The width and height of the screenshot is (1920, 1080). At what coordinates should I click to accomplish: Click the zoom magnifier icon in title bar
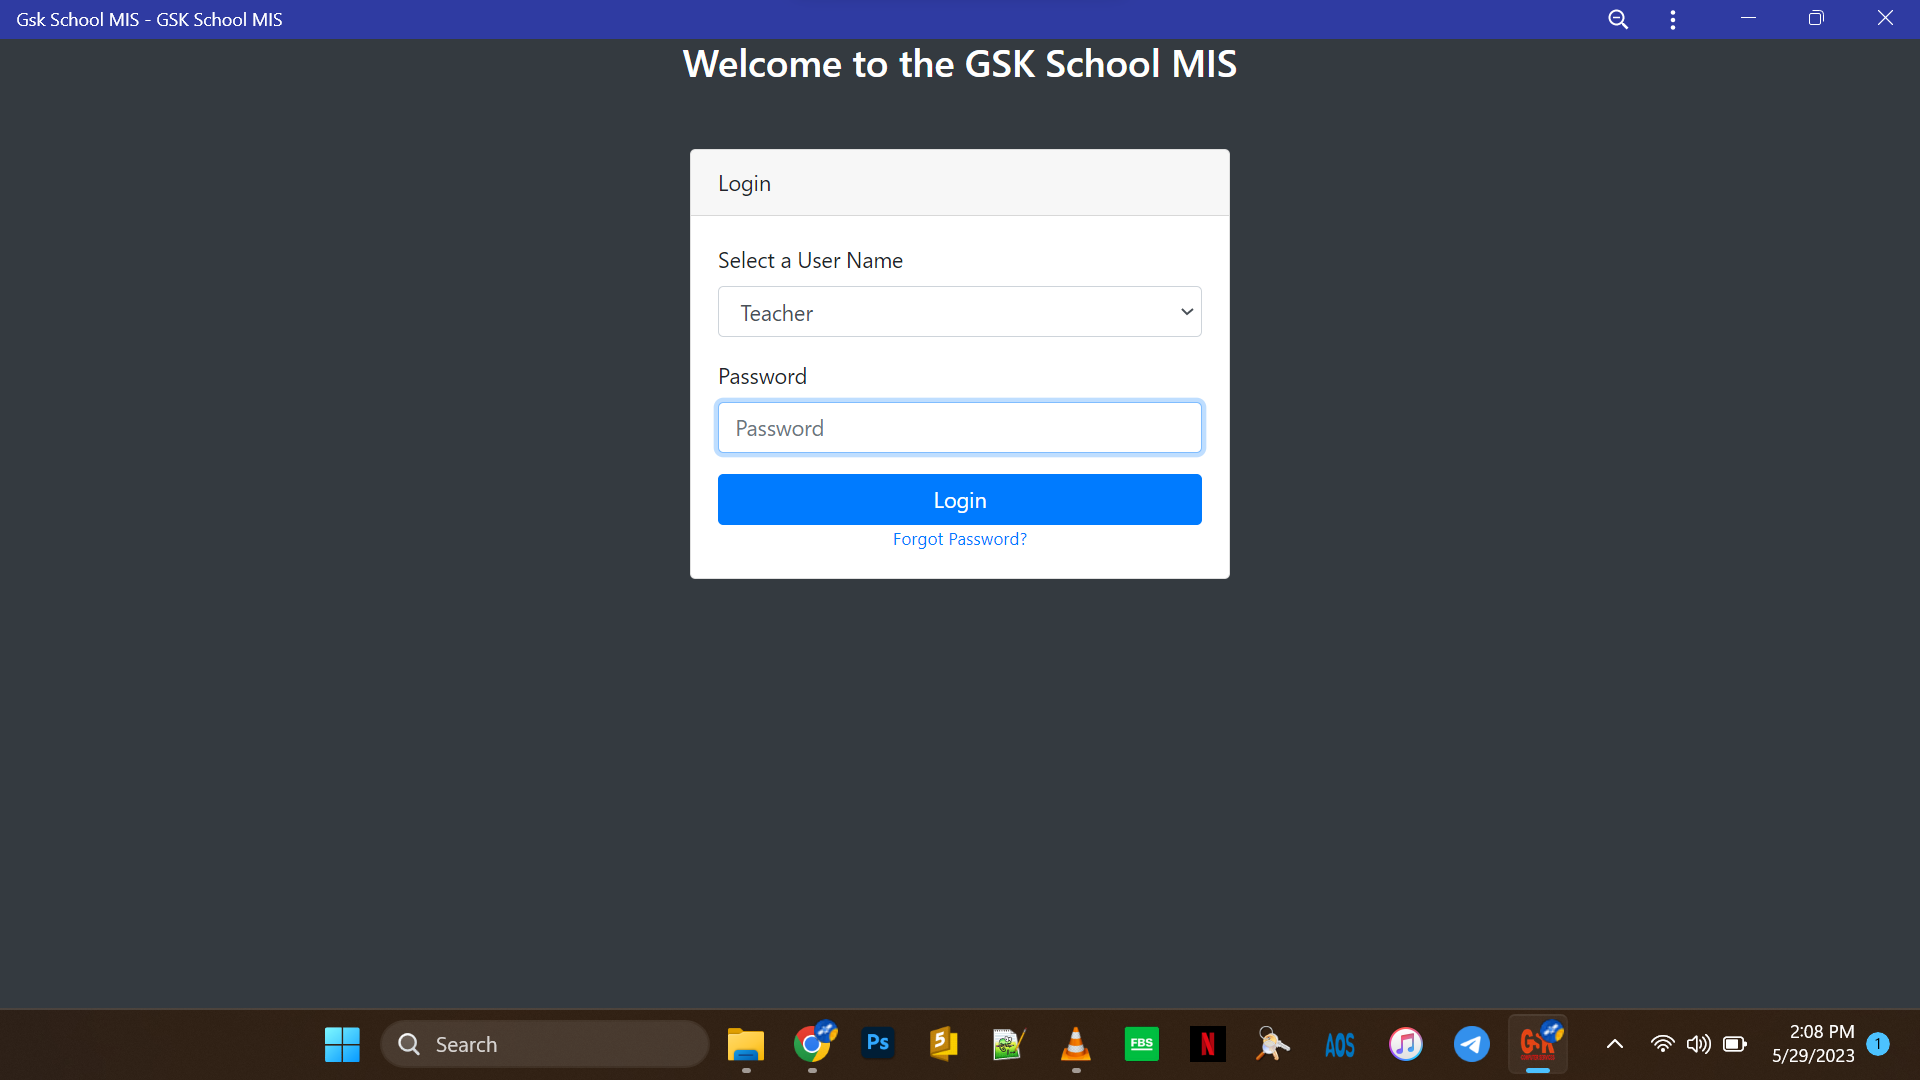(1618, 19)
